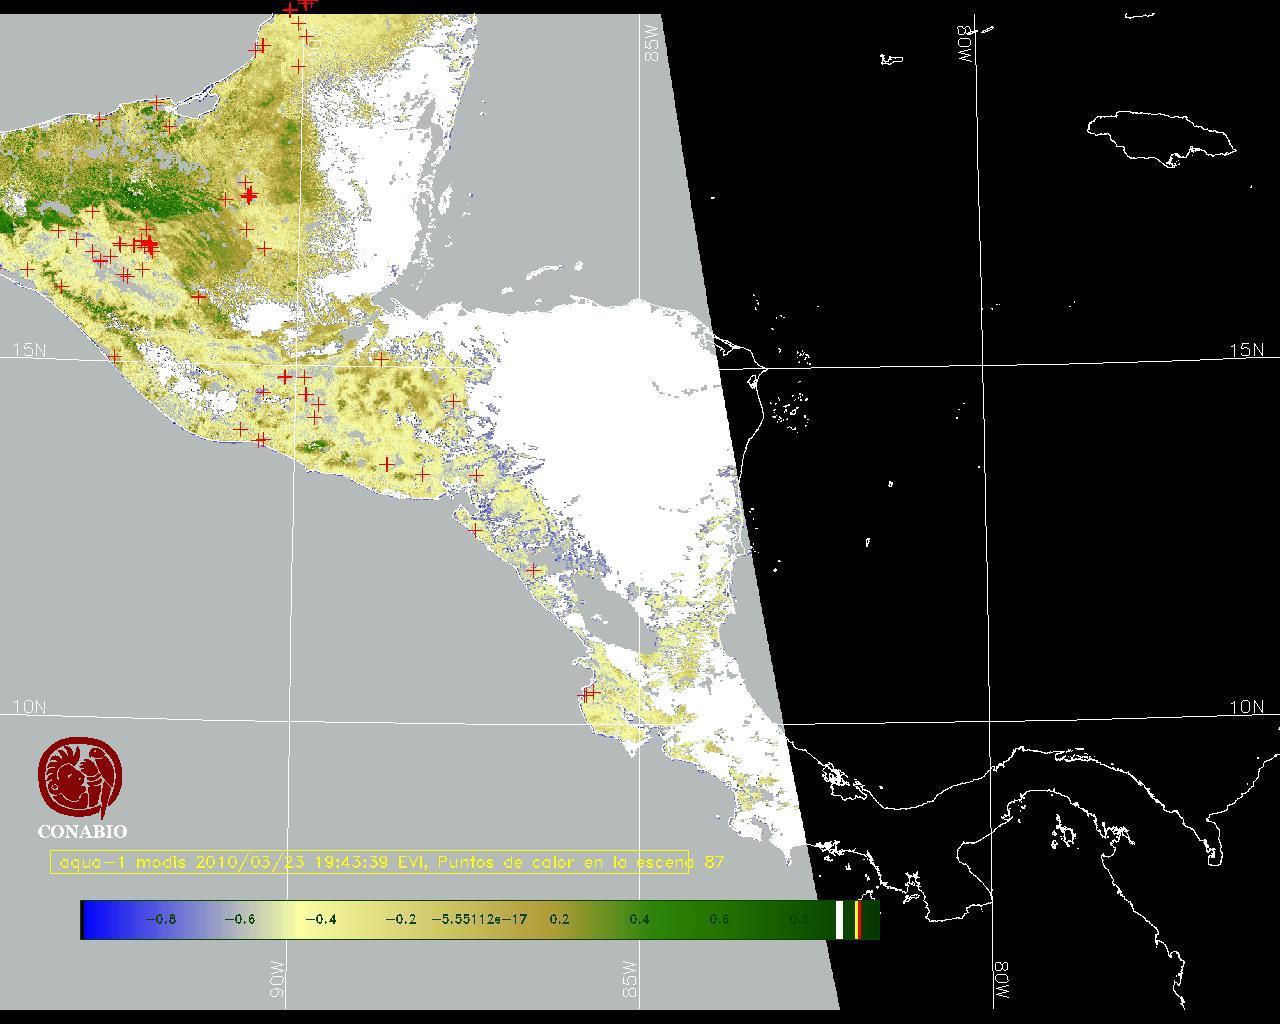
Task: Click the 80W longitude label at the top
Action: [966, 45]
